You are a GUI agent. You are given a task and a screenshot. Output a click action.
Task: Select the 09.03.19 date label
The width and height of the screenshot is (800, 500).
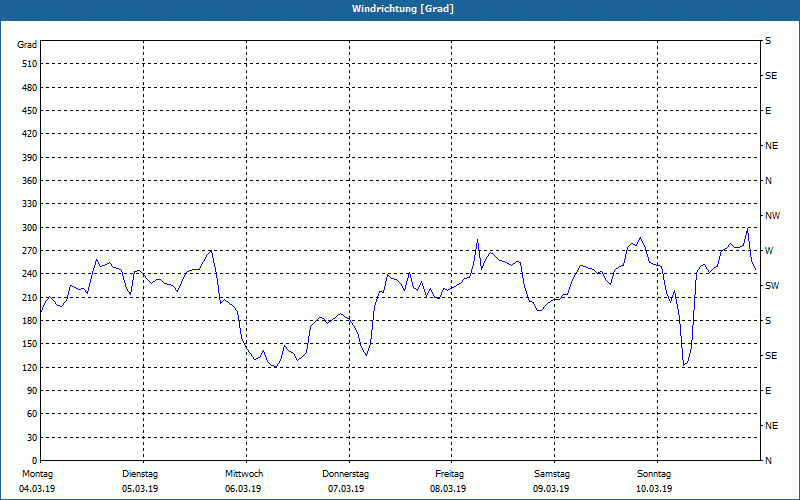tap(551, 489)
